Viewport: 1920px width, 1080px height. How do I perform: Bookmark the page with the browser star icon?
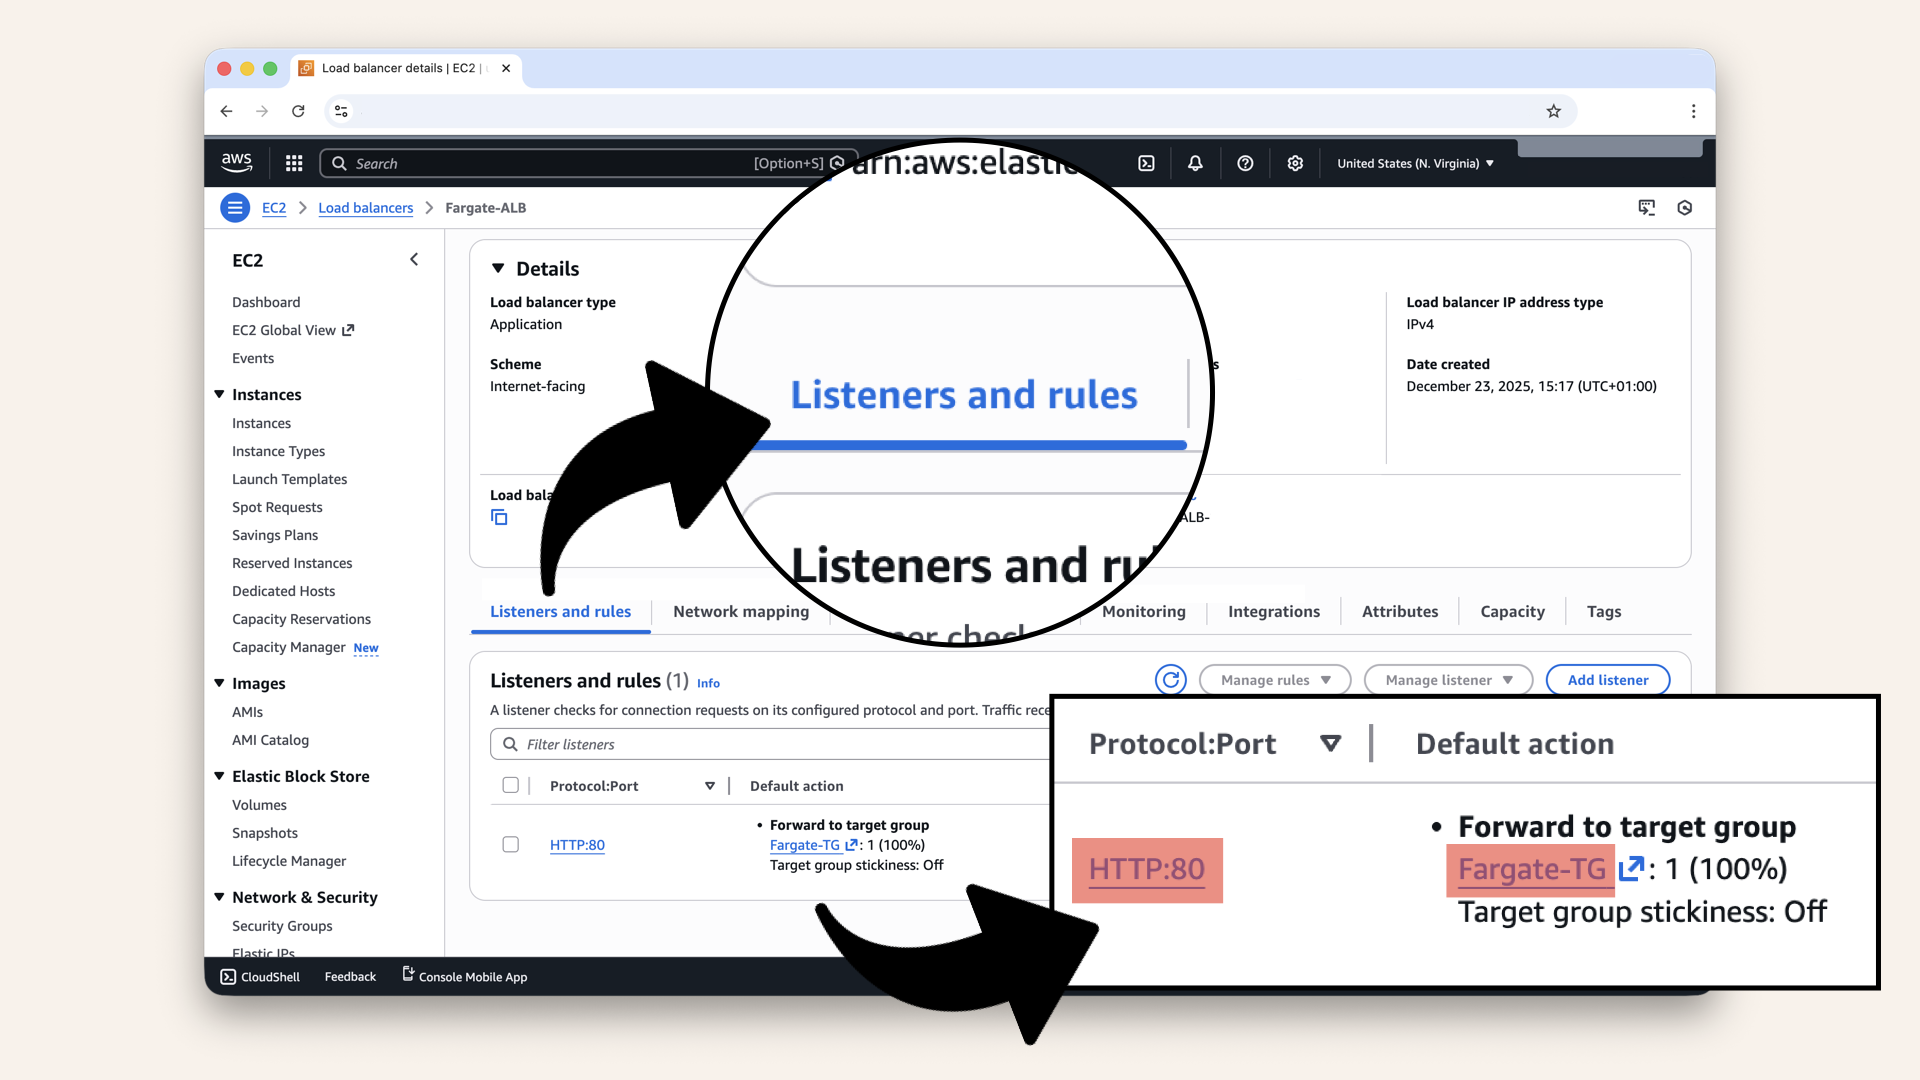click(1553, 111)
